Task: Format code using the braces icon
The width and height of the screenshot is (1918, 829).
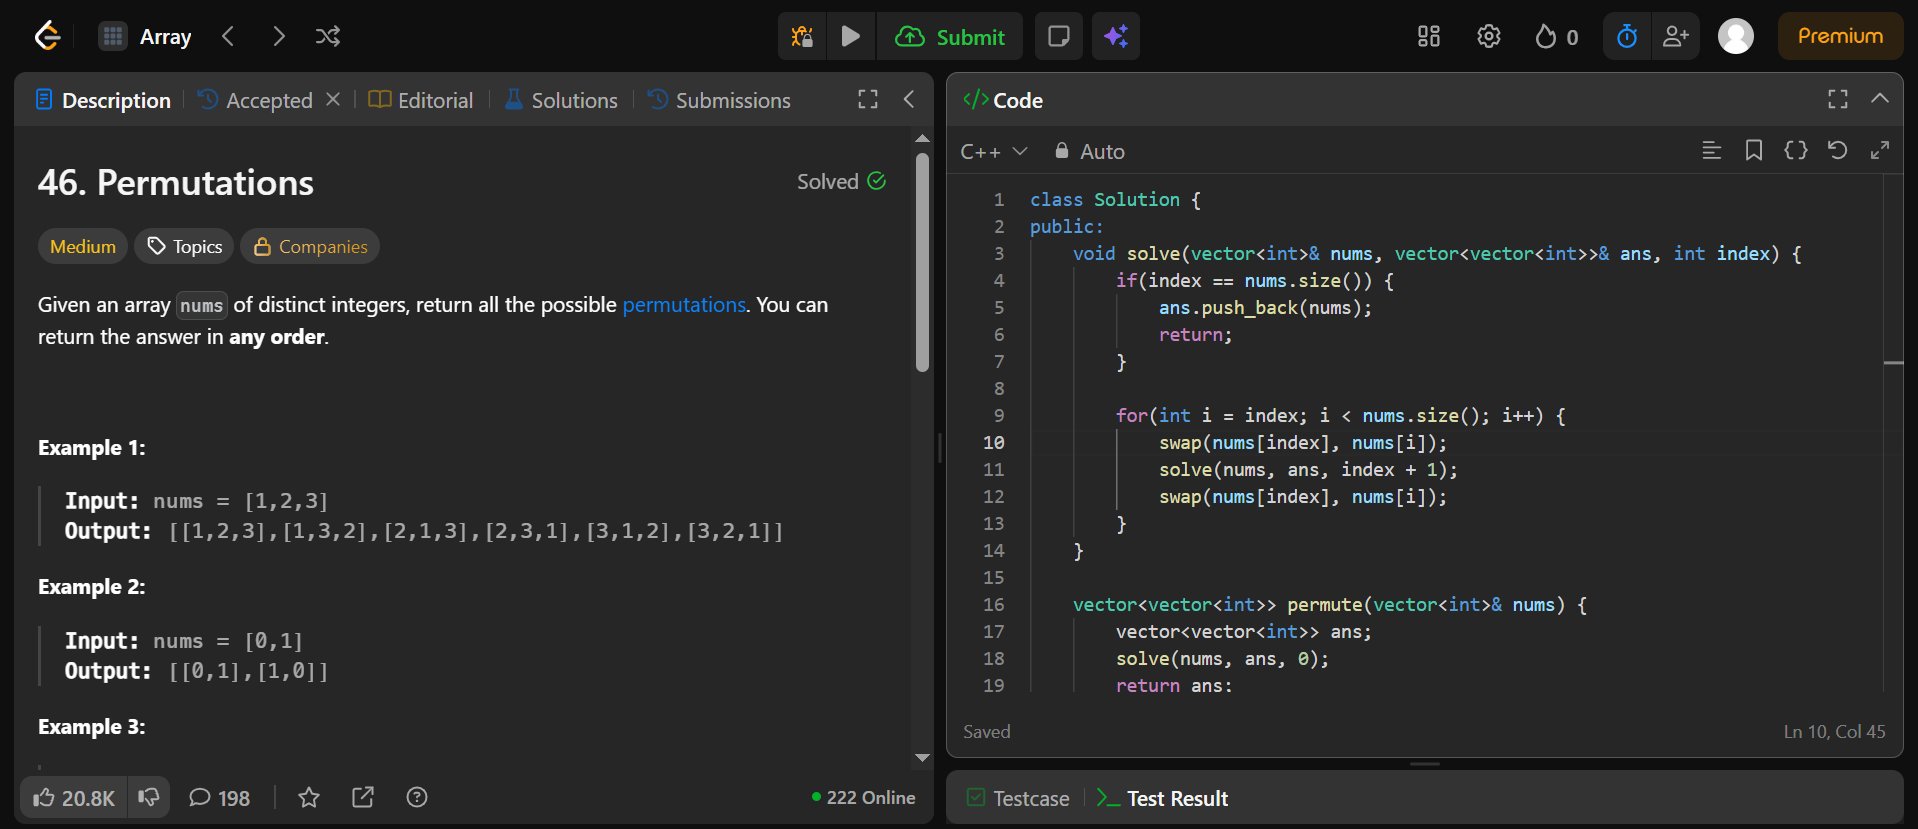Action: [x=1795, y=151]
